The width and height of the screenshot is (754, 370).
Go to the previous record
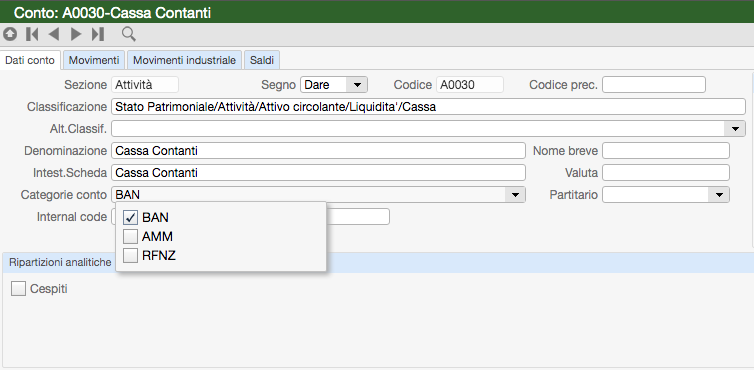point(54,34)
